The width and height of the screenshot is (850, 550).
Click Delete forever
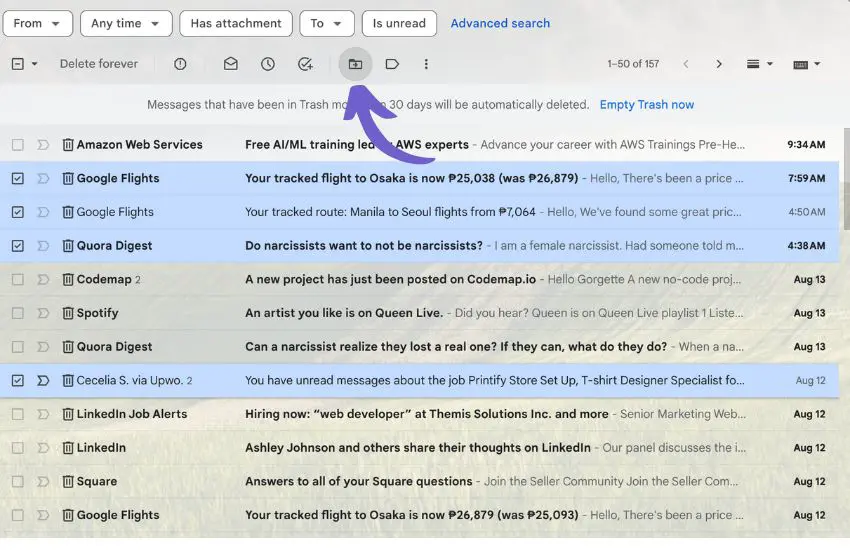(x=99, y=64)
